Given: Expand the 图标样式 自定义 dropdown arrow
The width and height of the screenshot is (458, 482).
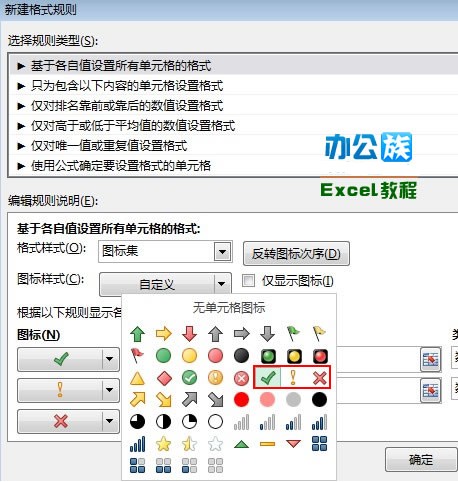Looking at the screenshot, I should click(221, 284).
